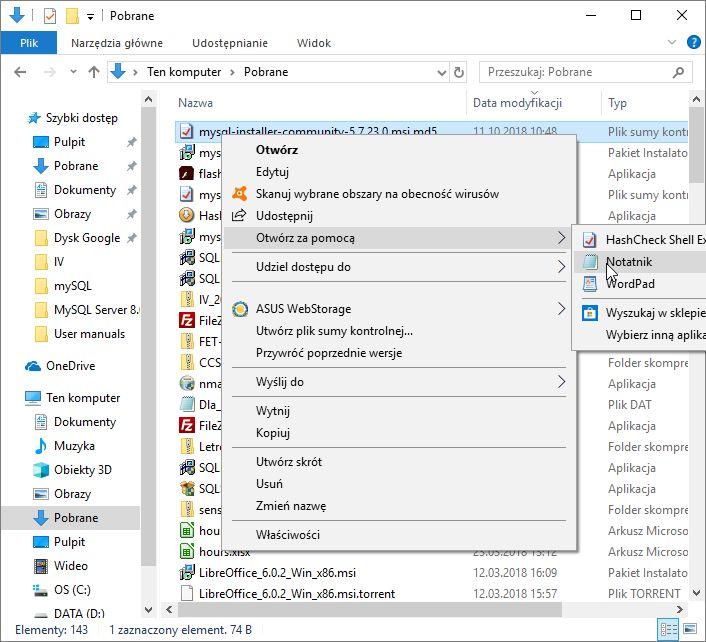This screenshot has height=642, width=706.
Task: Open Obiekty 3D in navigation pane
Action: [x=82, y=470]
